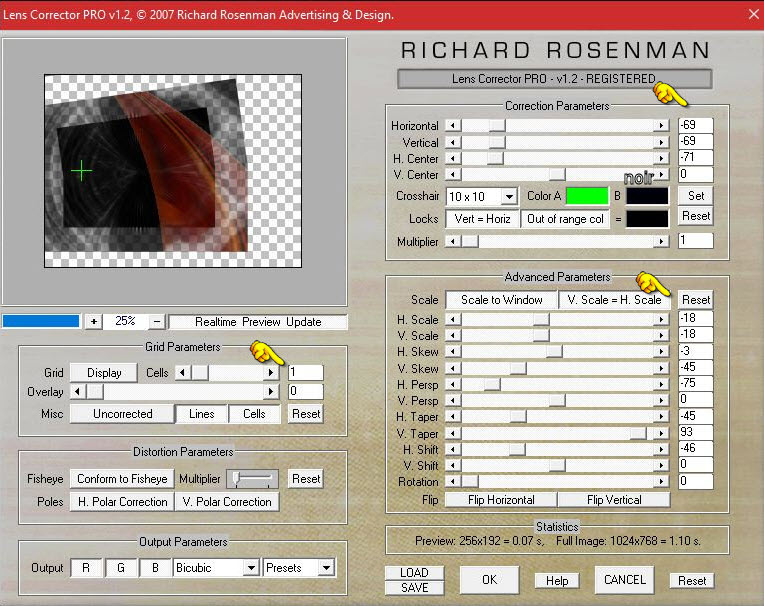Toggle the Vert = Horiz lock
764x606 pixels.
[x=482, y=219]
